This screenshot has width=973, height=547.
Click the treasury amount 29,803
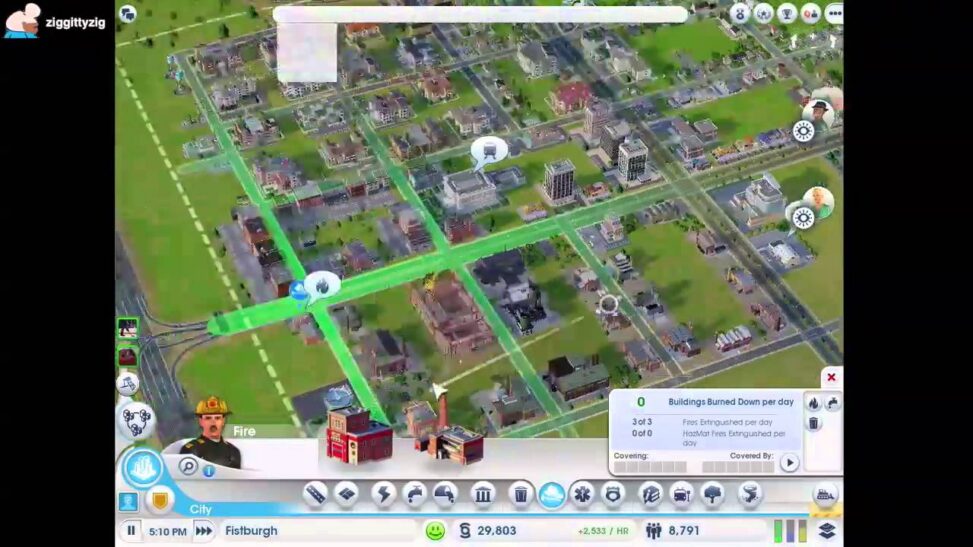496,531
